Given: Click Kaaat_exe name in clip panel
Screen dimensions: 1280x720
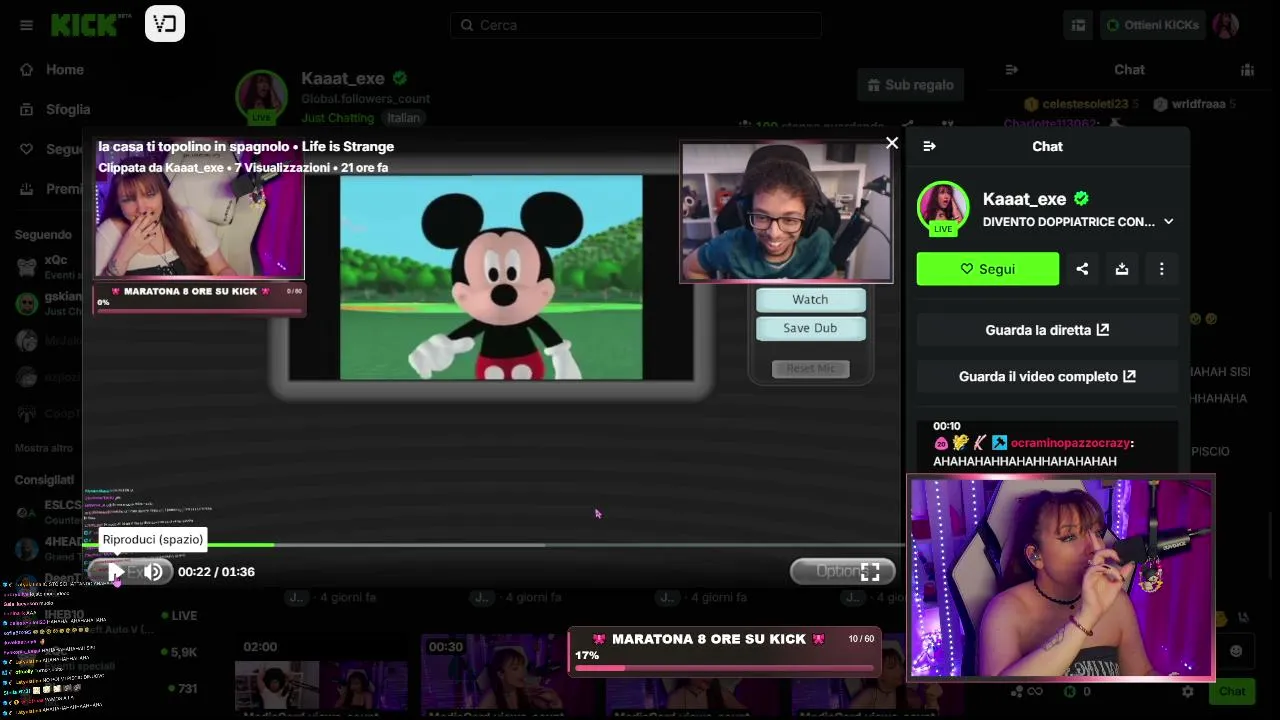Looking at the screenshot, I should [x=1024, y=199].
